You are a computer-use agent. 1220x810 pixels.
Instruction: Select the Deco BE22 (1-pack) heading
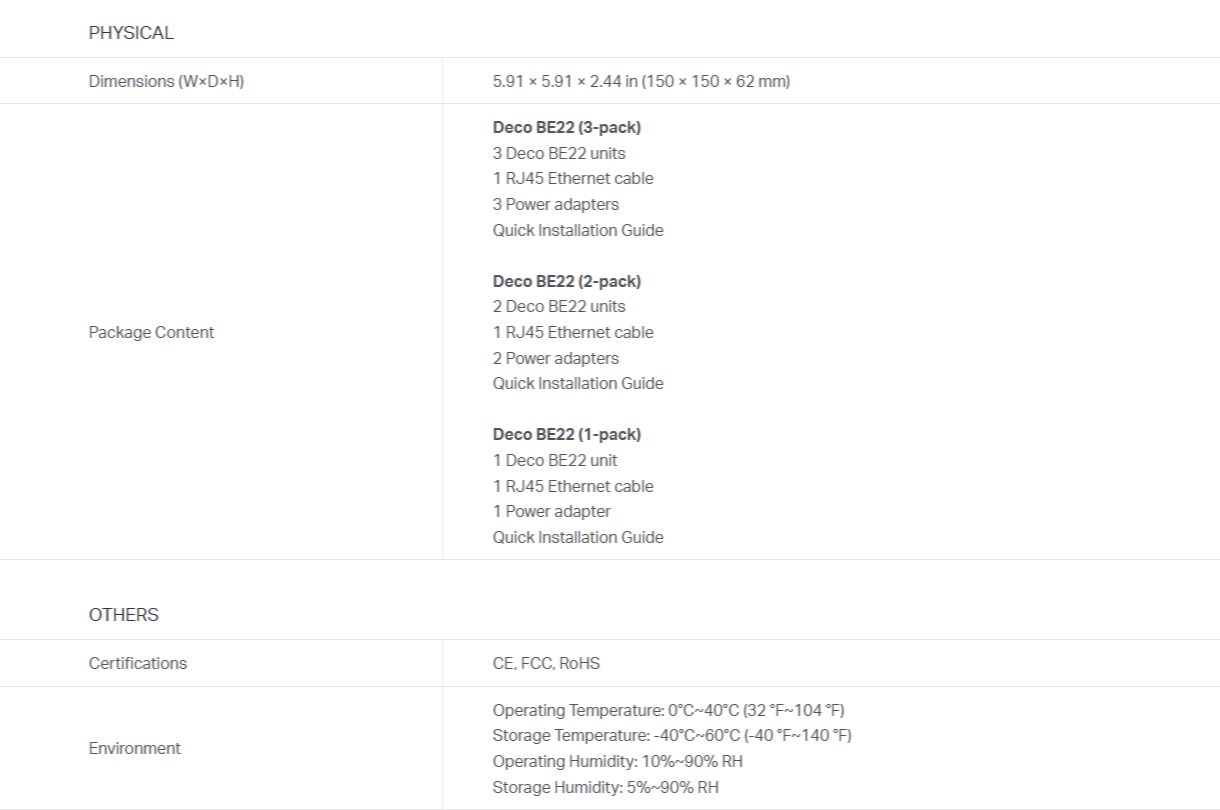(x=567, y=434)
